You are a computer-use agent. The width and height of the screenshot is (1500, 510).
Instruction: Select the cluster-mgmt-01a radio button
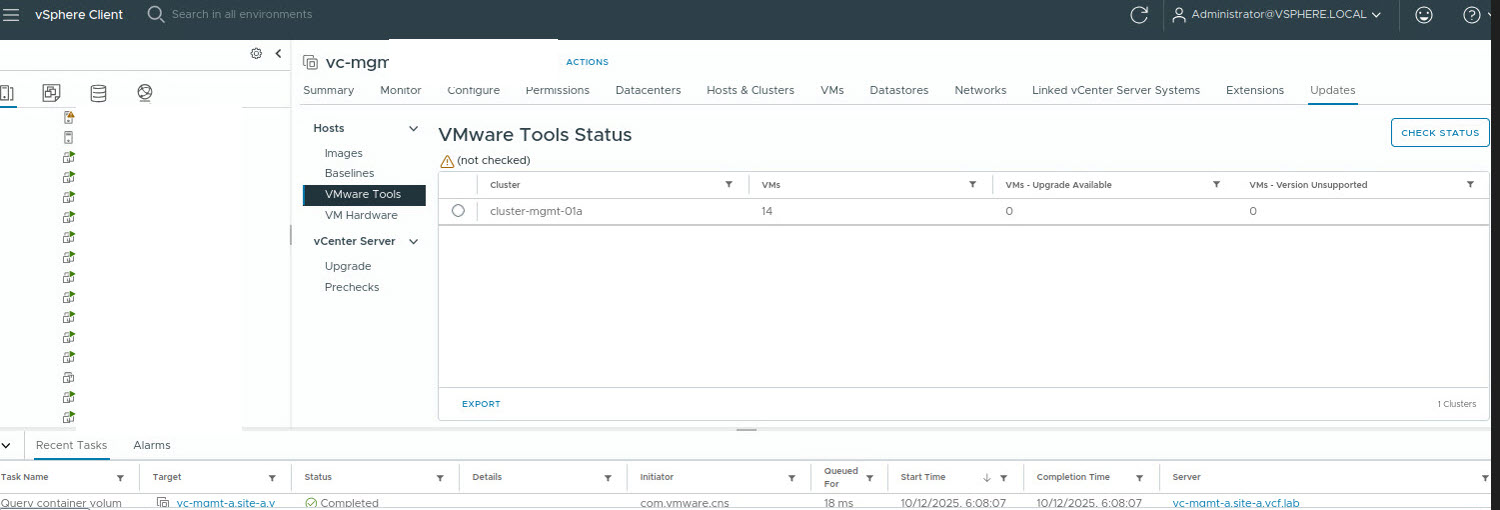[x=458, y=211]
